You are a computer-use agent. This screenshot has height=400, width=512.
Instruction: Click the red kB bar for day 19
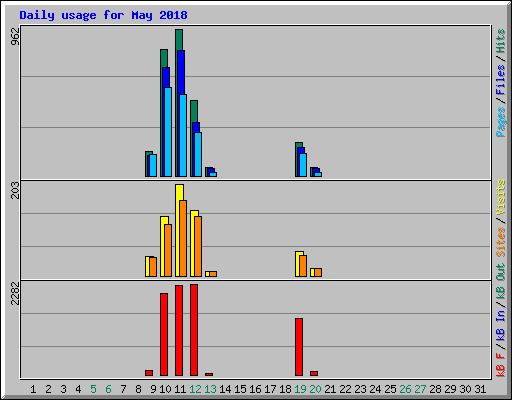[299, 347]
